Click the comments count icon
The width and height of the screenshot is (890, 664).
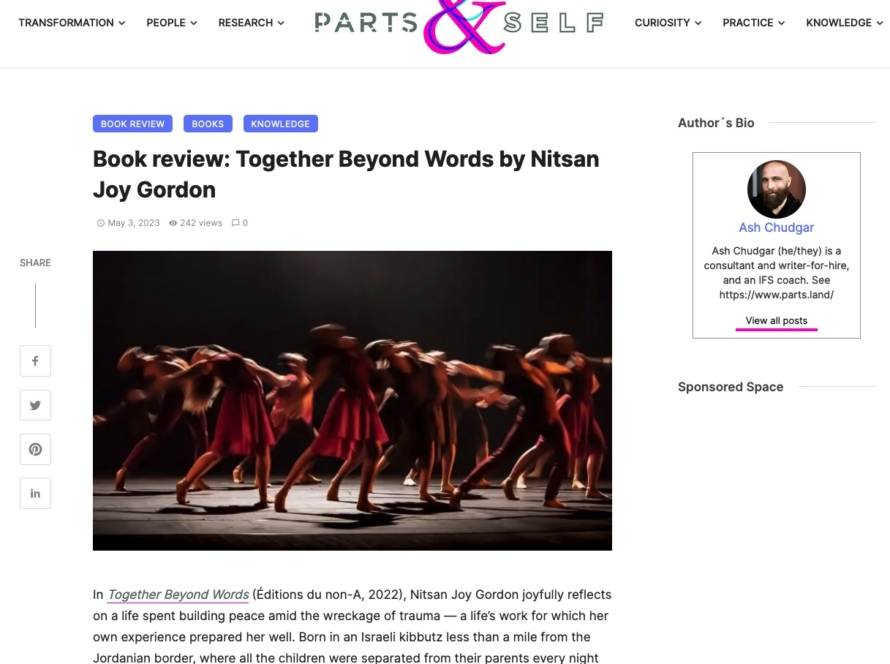[x=235, y=223]
